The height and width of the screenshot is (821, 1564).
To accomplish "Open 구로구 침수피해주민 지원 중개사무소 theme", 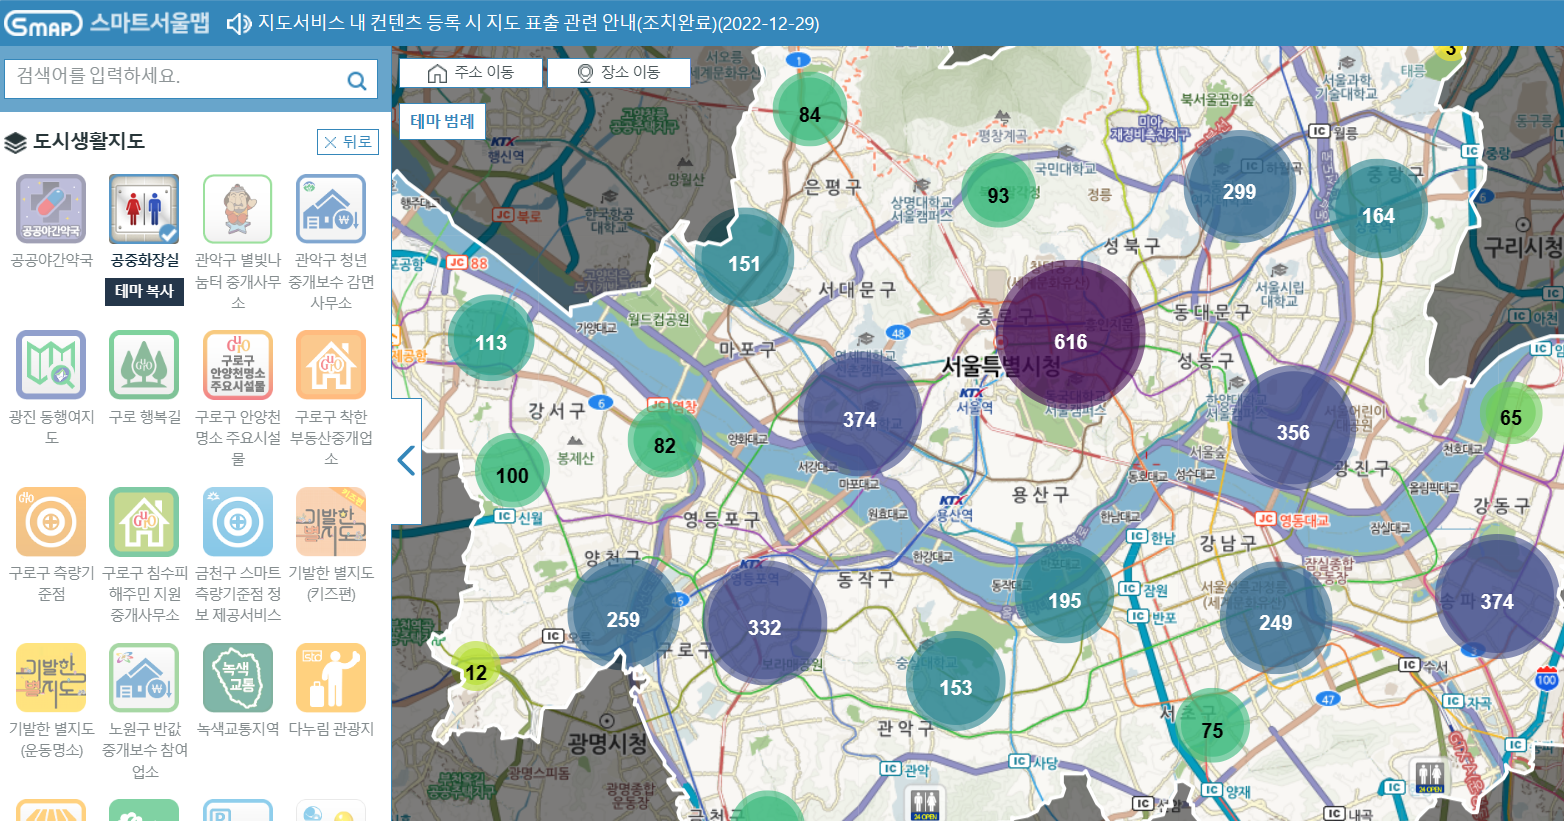I will (144, 522).
